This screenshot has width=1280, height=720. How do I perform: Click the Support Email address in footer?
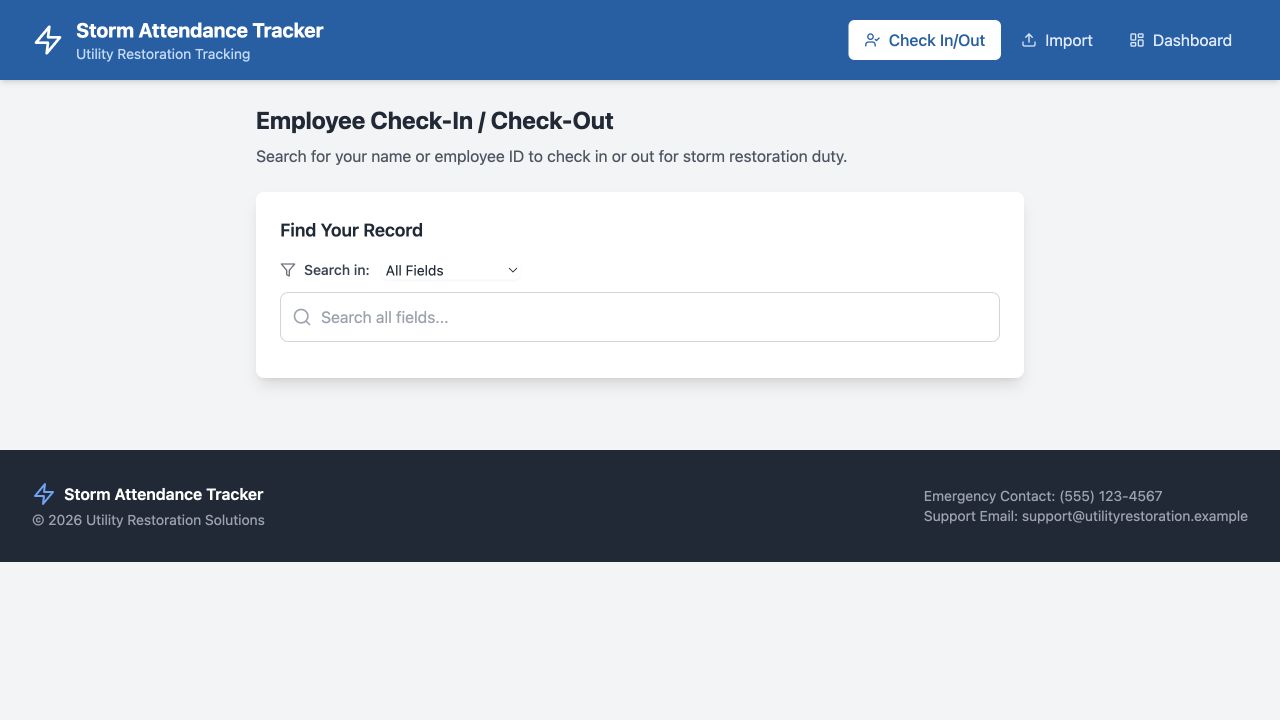[x=1135, y=516]
